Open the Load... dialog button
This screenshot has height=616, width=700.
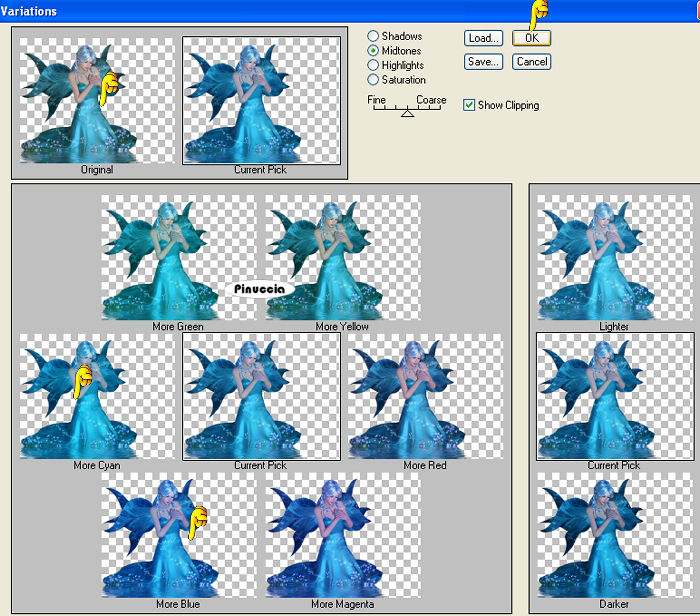(483, 38)
